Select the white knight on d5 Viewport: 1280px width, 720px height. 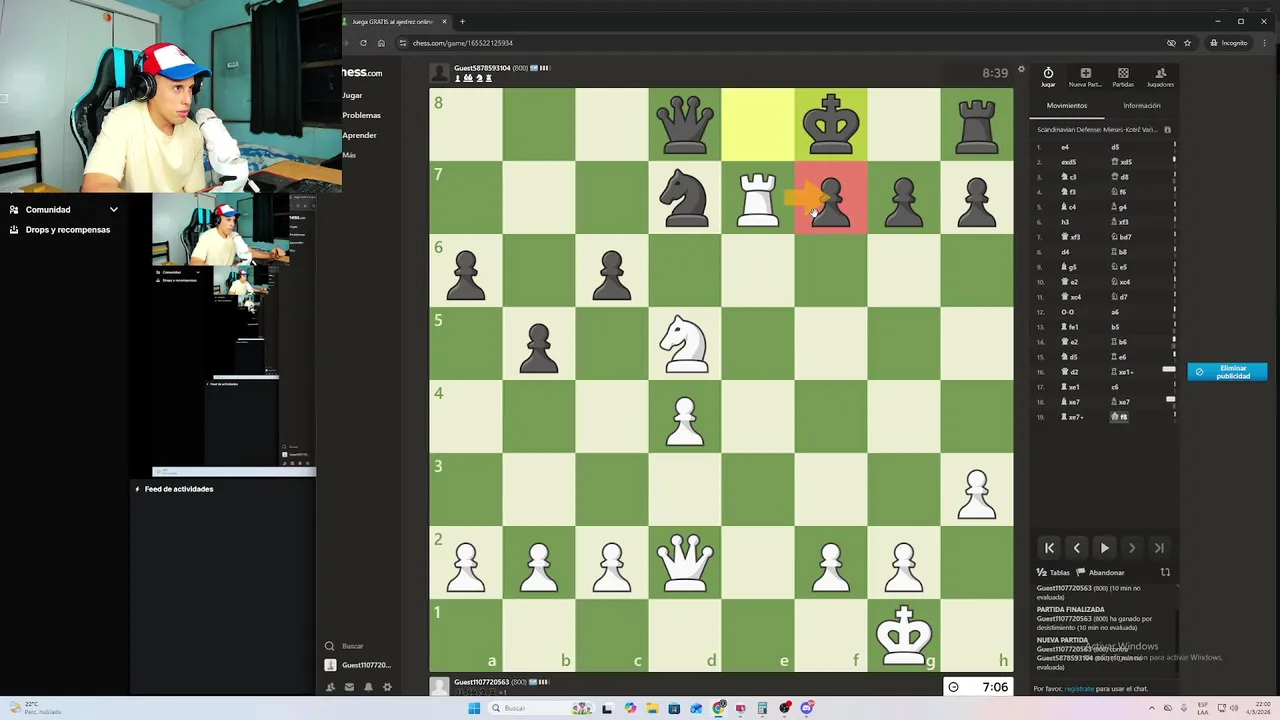point(685,344)
